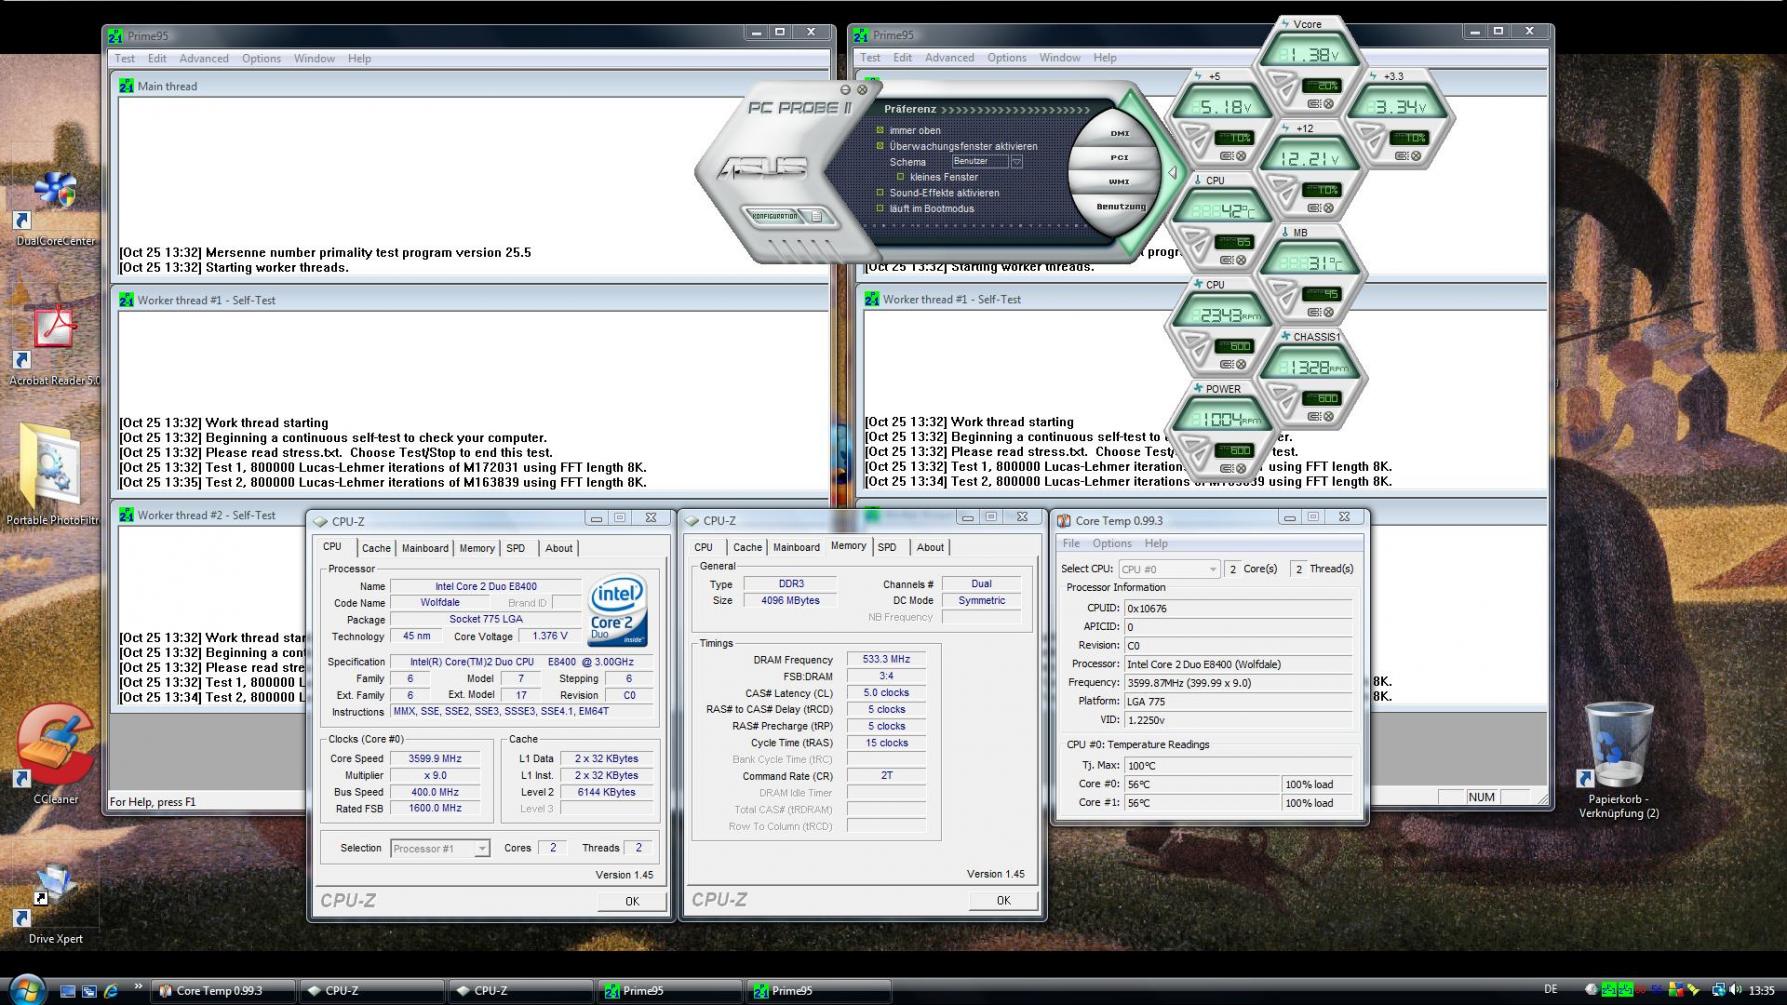Click the Prime95 icon in the Main thread title
Image resolution: width=1787 pixels, height=1005 pixels.
click(126, 86)
